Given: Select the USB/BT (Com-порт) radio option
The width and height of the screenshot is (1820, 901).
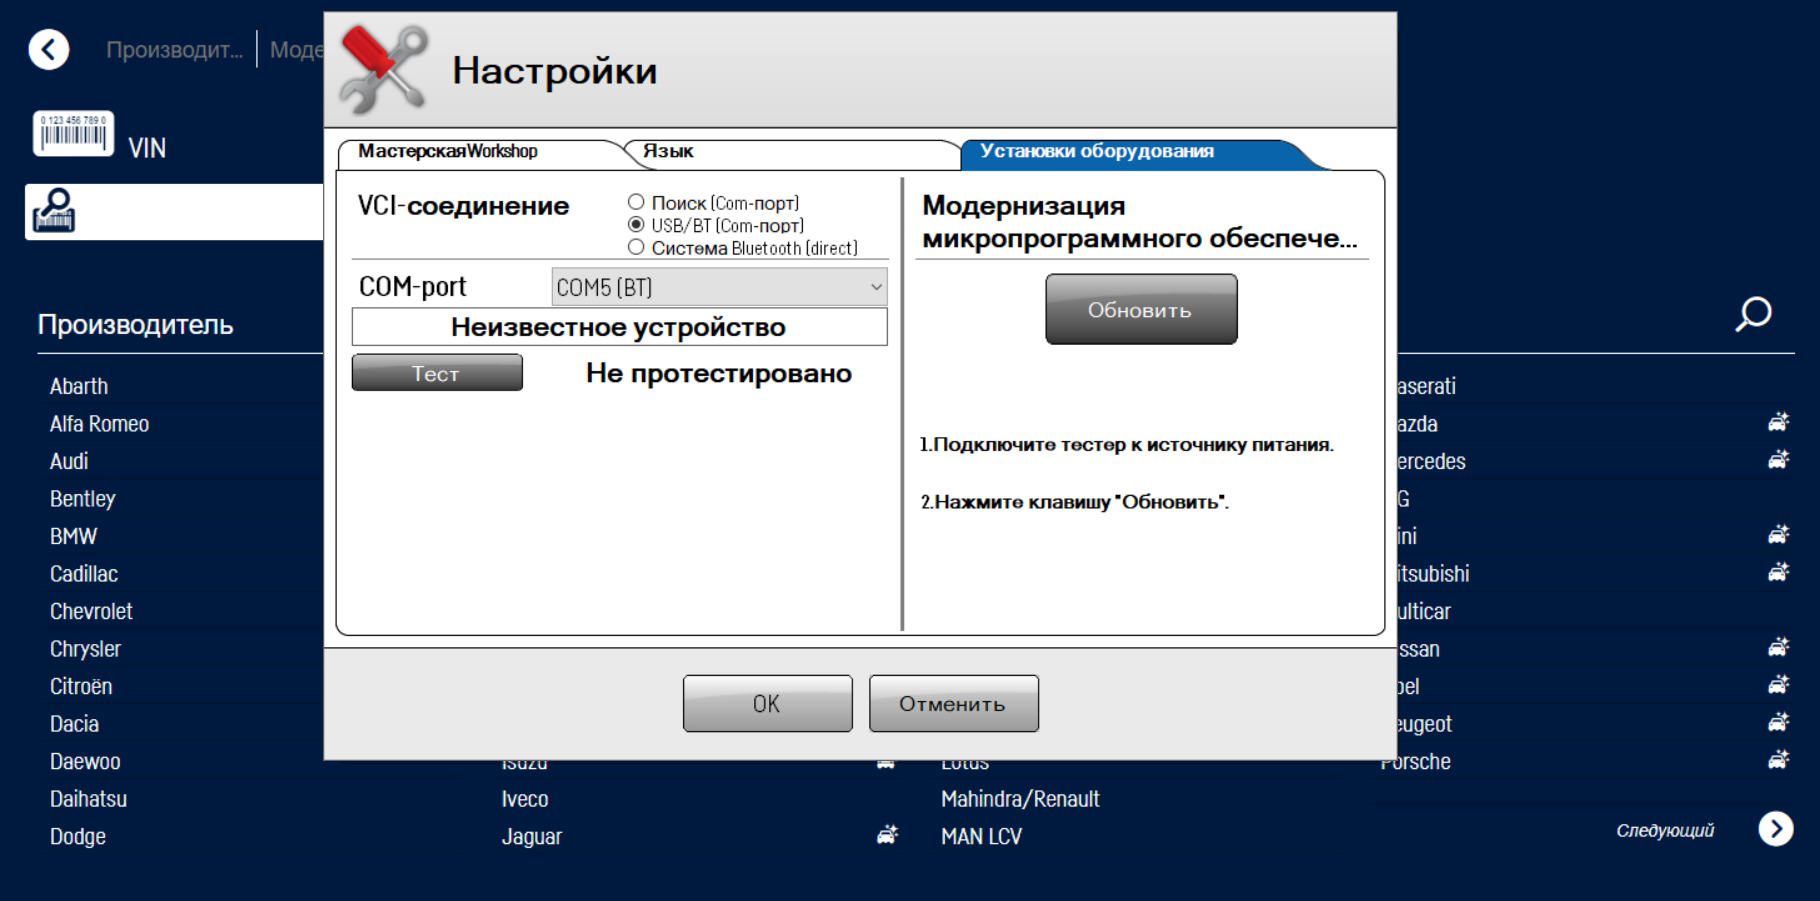Looking at the screenshot, I should (x=636, y=225).
